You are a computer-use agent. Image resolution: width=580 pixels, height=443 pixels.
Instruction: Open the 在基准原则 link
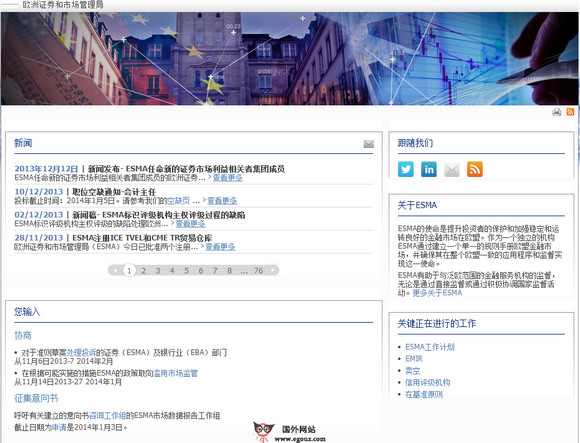tap(424, 394)
